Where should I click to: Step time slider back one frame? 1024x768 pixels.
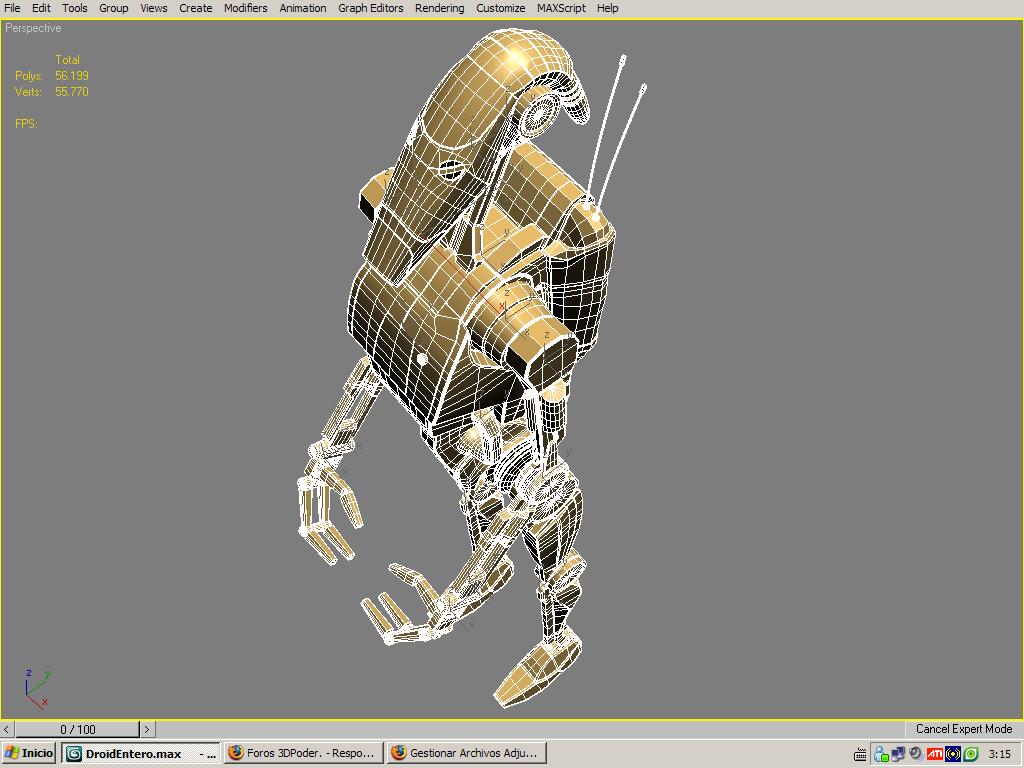[x=7, y=729]
